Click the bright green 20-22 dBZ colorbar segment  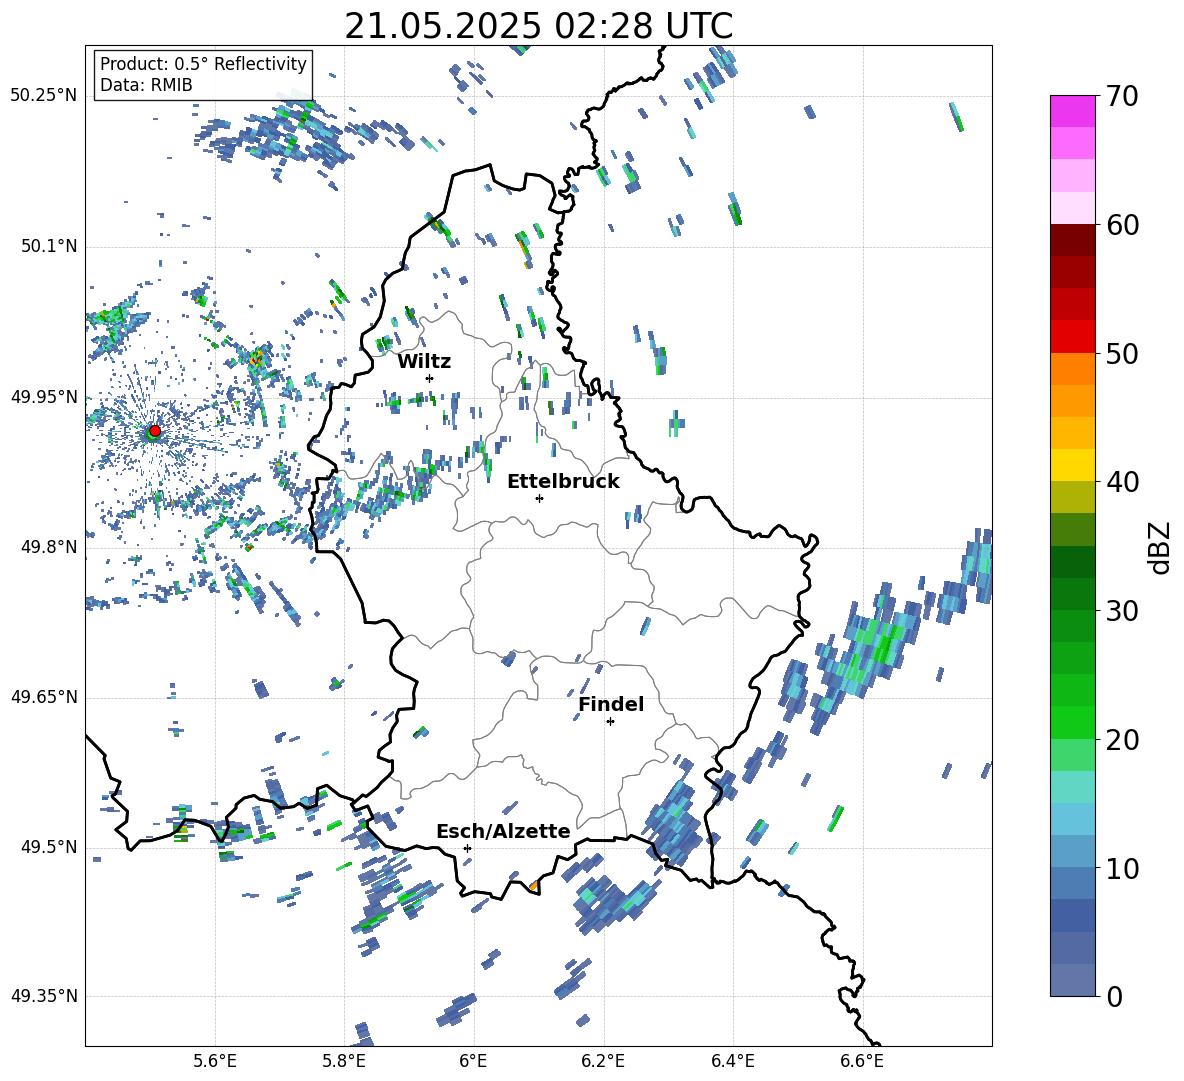coord(1073,722)
